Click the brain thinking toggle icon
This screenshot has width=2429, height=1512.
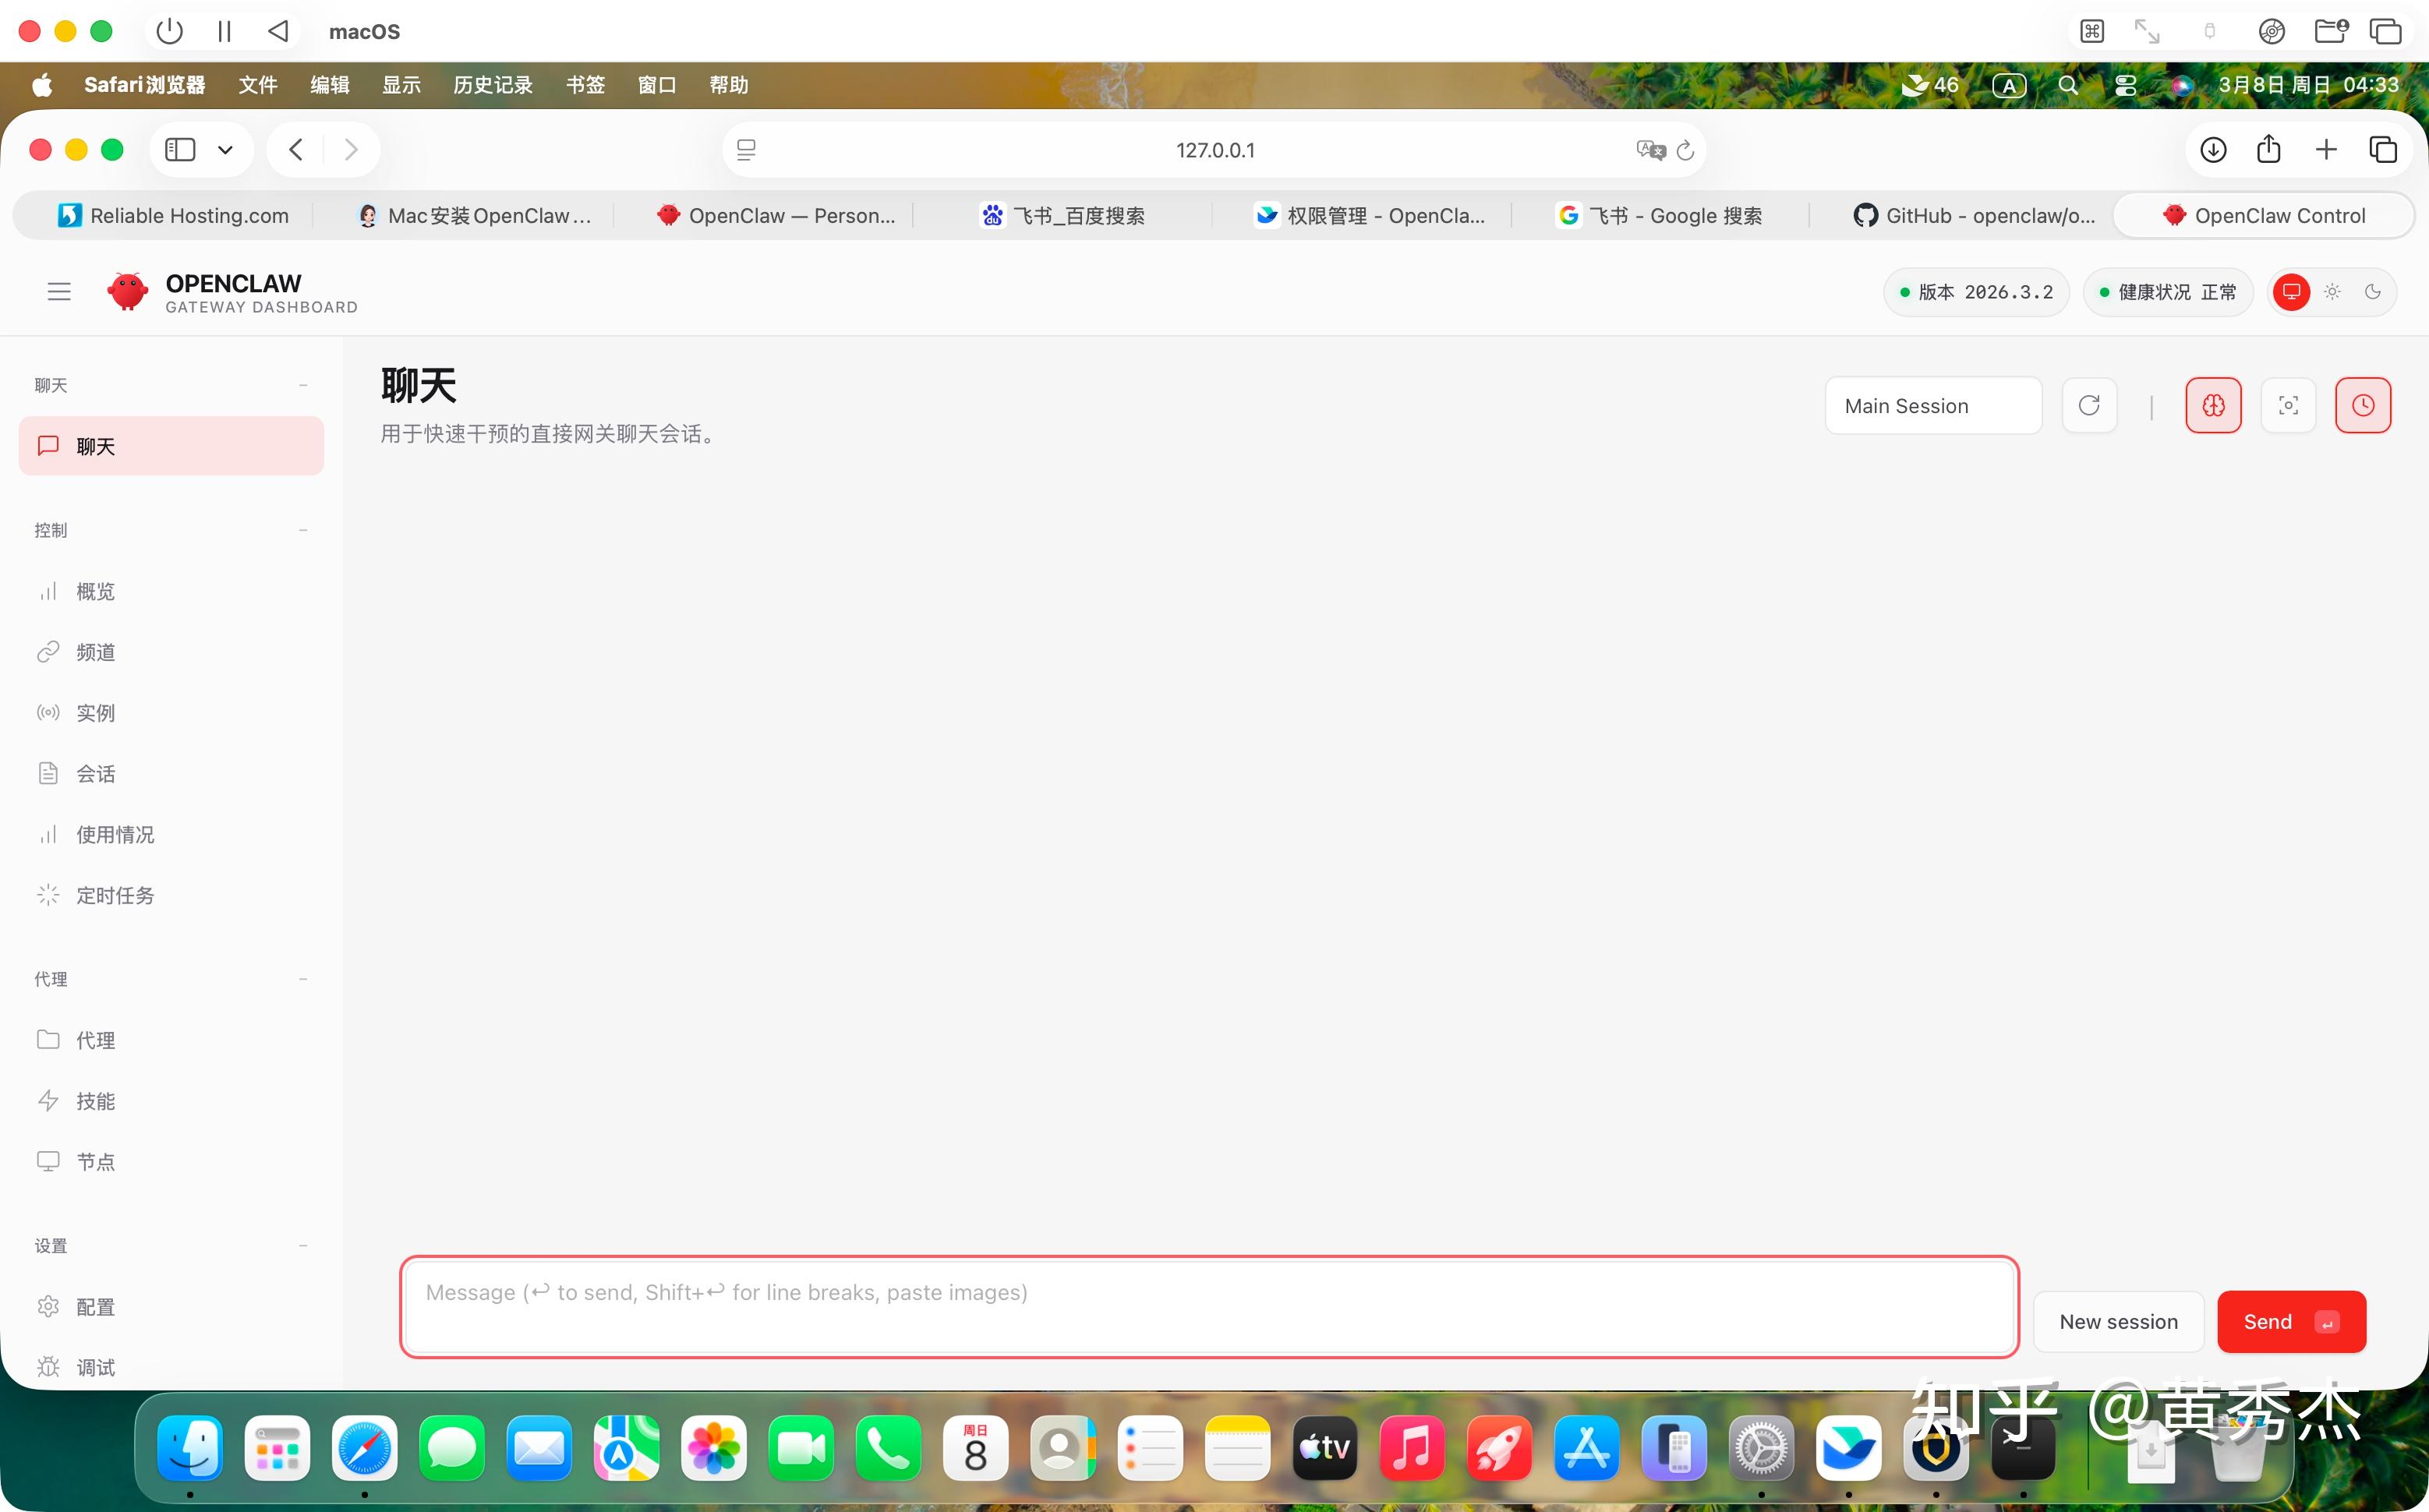(x=2213, y=405)
